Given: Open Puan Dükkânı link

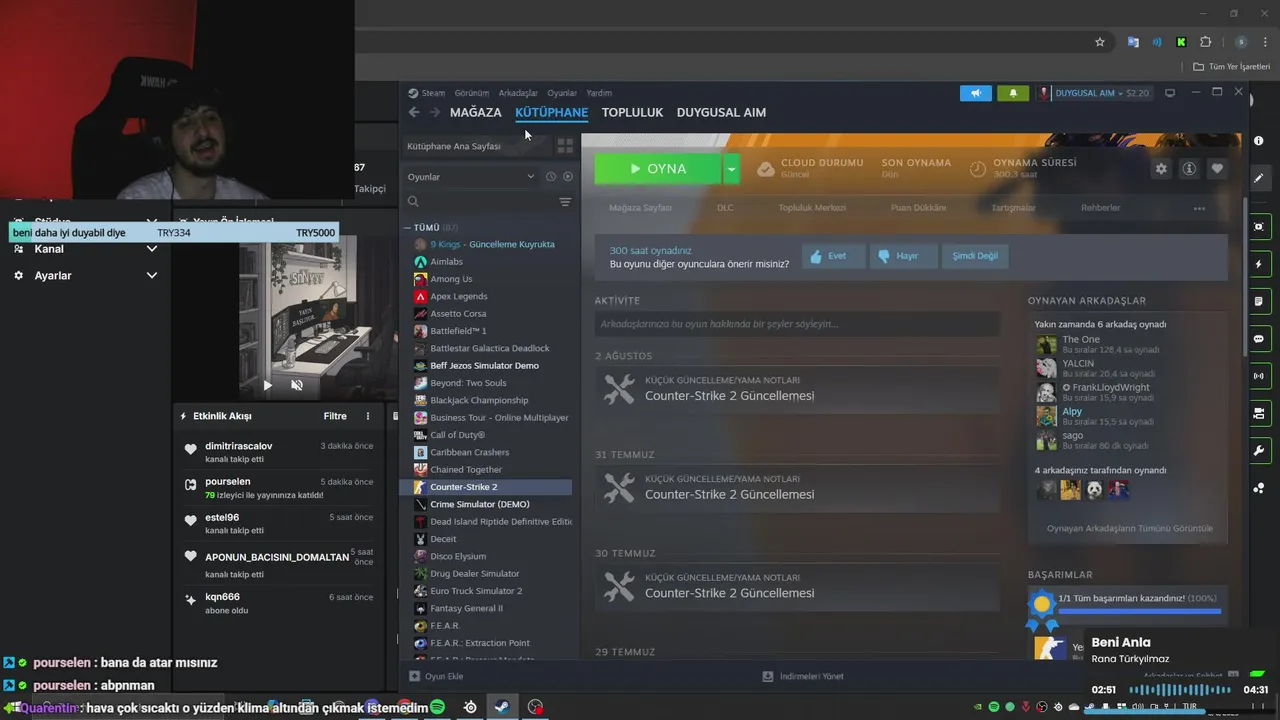Looking at the screenshot, I should coord(918,208).
